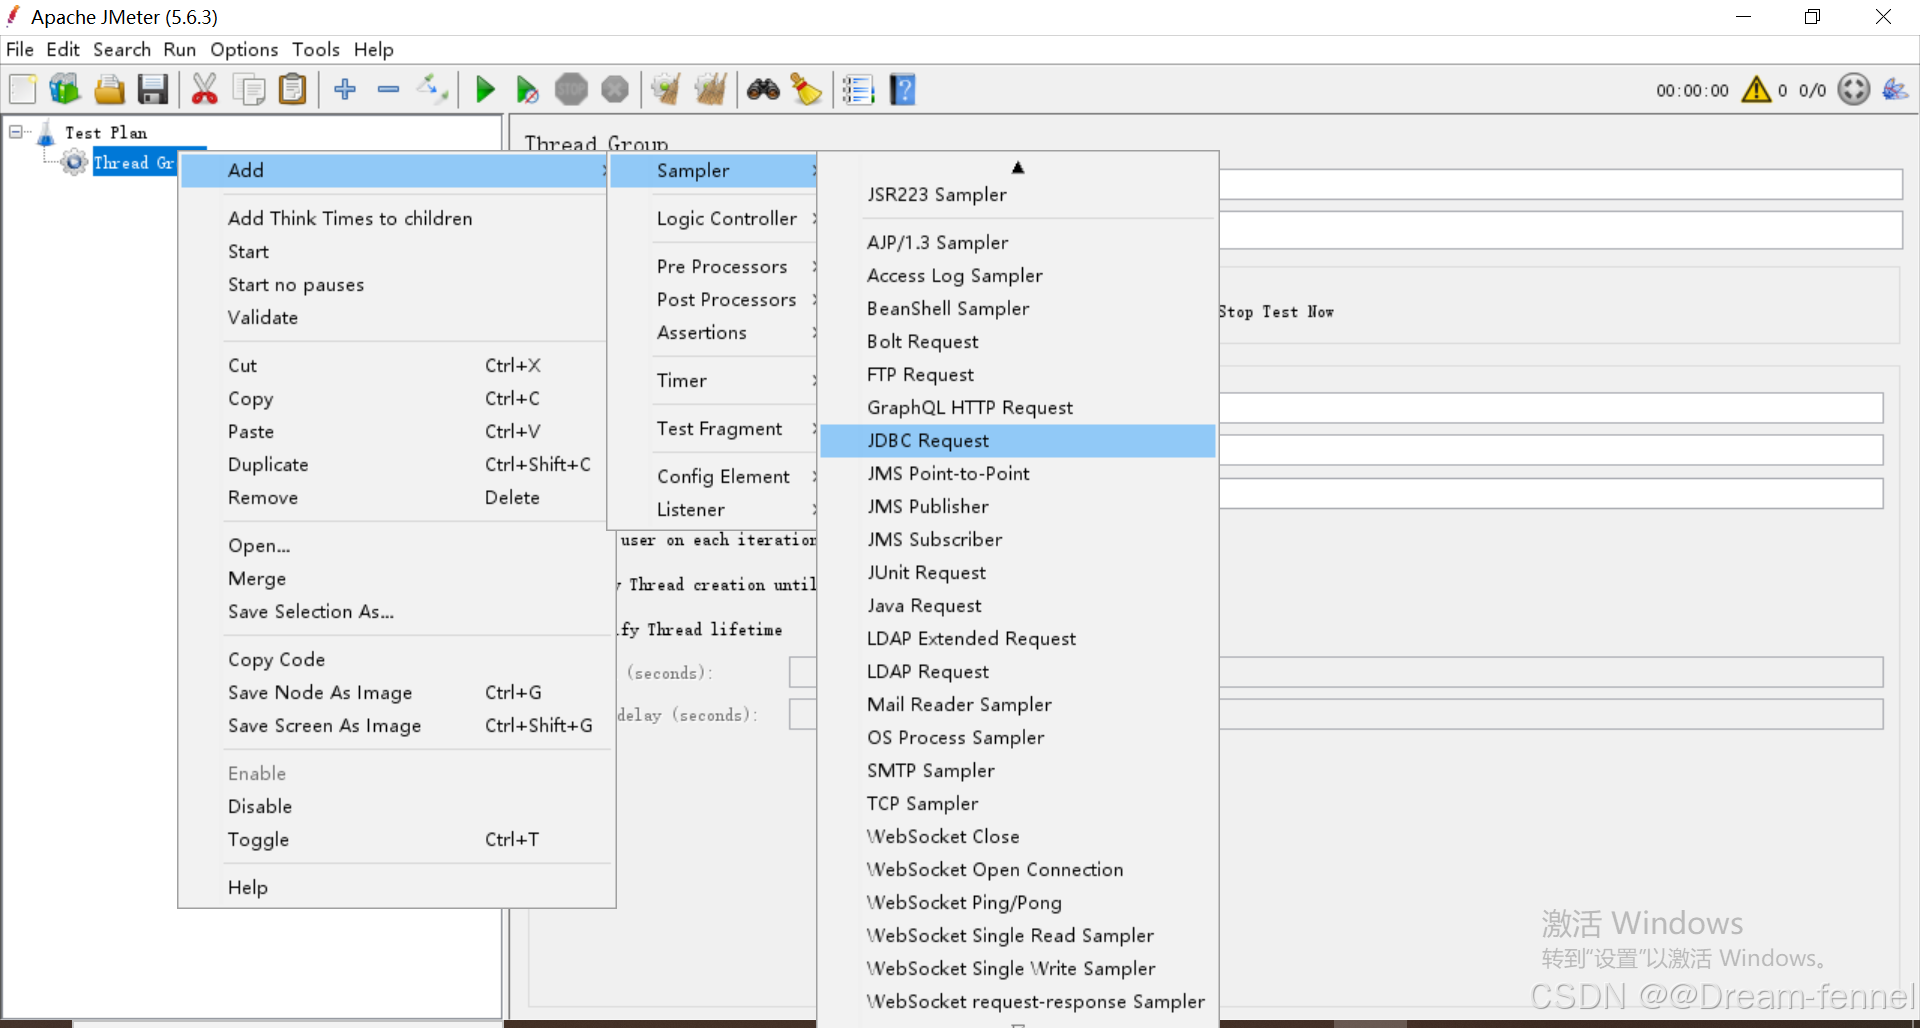Click Remove in the context menu
Viewport: 1920px width, 1028px height.
(x=396, y=497)
